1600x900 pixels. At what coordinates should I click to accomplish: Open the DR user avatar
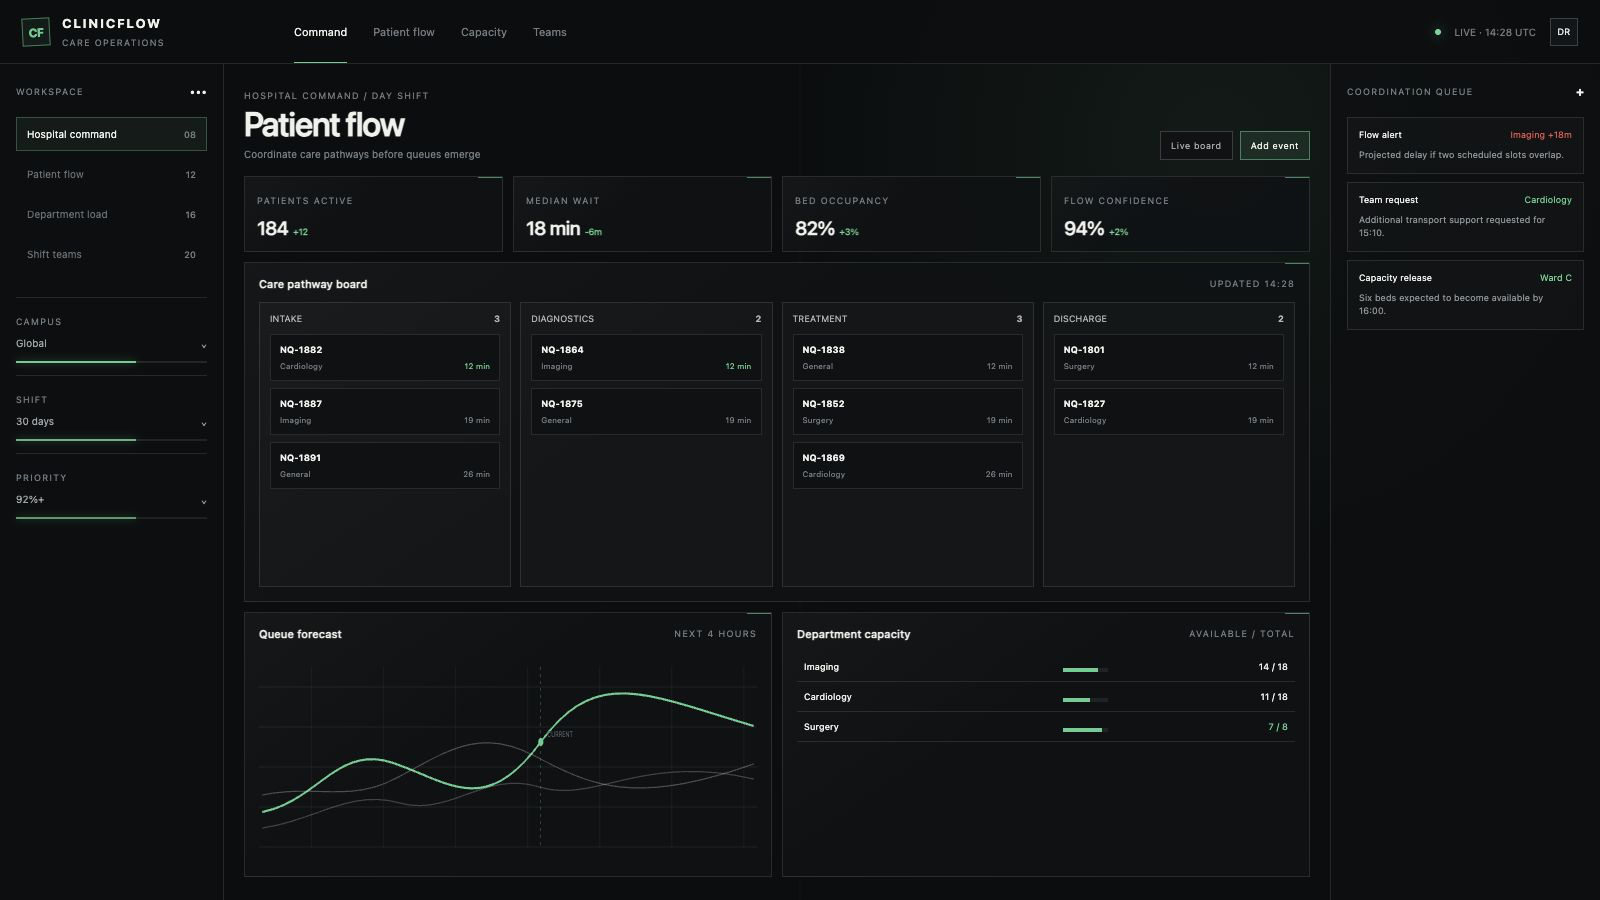pos(1563,32)
